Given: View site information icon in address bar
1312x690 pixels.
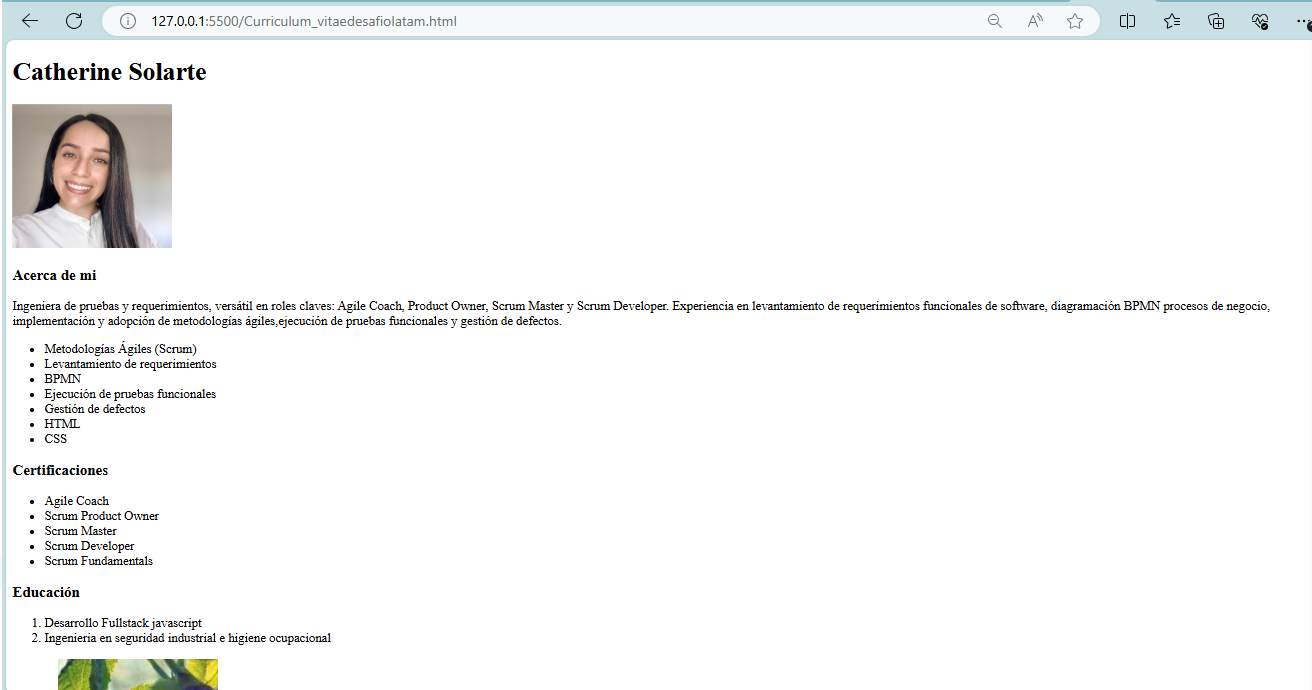Looking at the screenshot, I should (x=128, y=21).
